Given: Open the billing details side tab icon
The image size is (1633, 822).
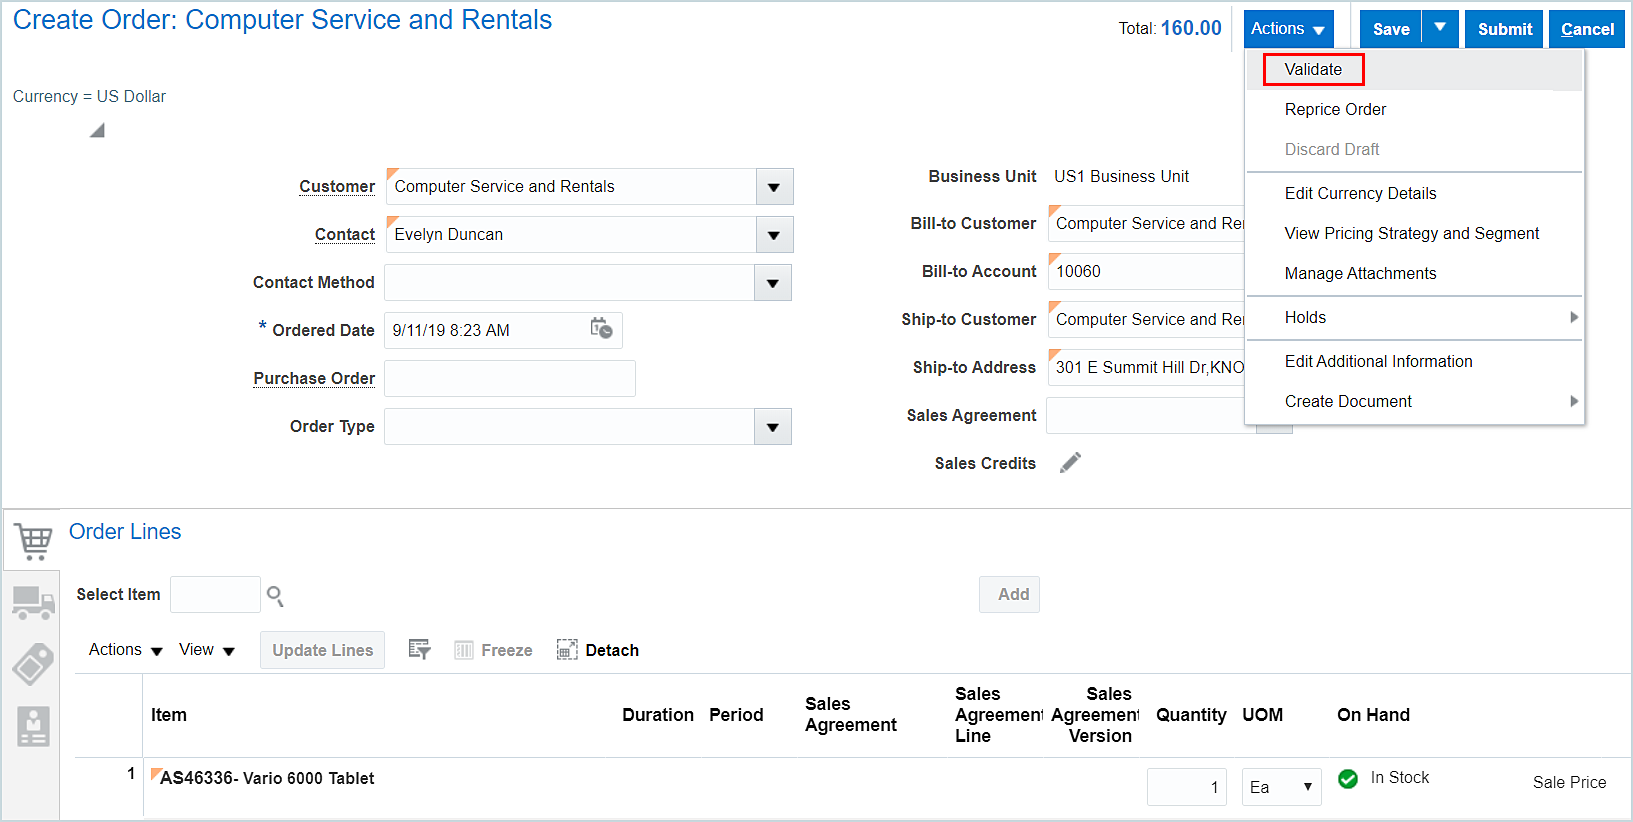Looking at the screenshot, I should [x=33, y=726].
